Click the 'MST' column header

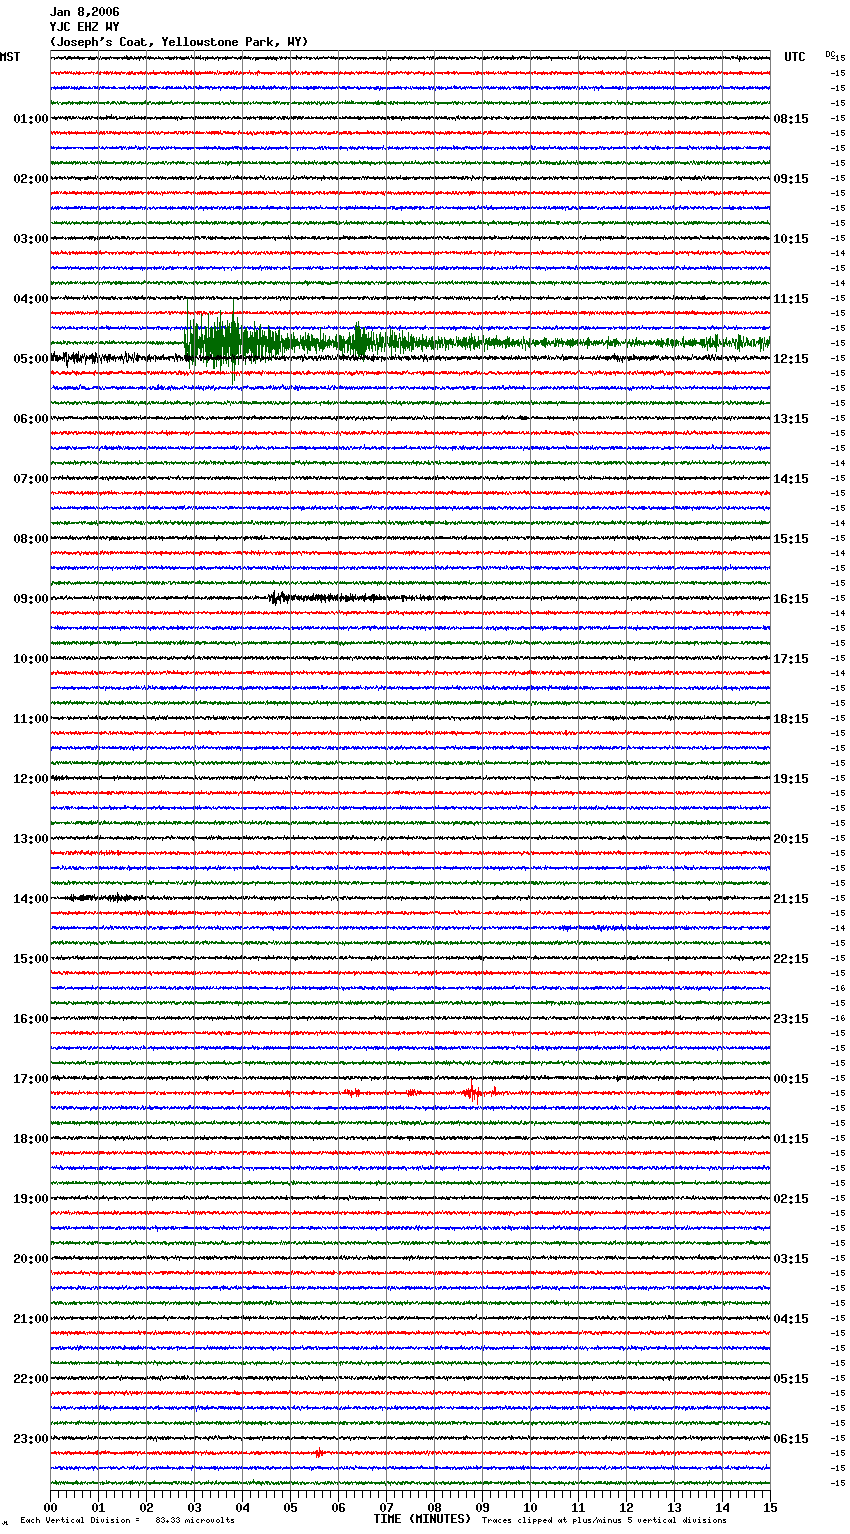pyautogui.click(x=10, y=57)
